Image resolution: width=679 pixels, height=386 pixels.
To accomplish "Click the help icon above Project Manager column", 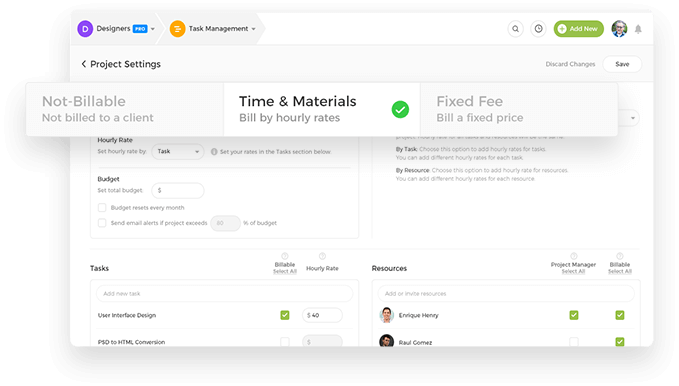I will [573, 256].
